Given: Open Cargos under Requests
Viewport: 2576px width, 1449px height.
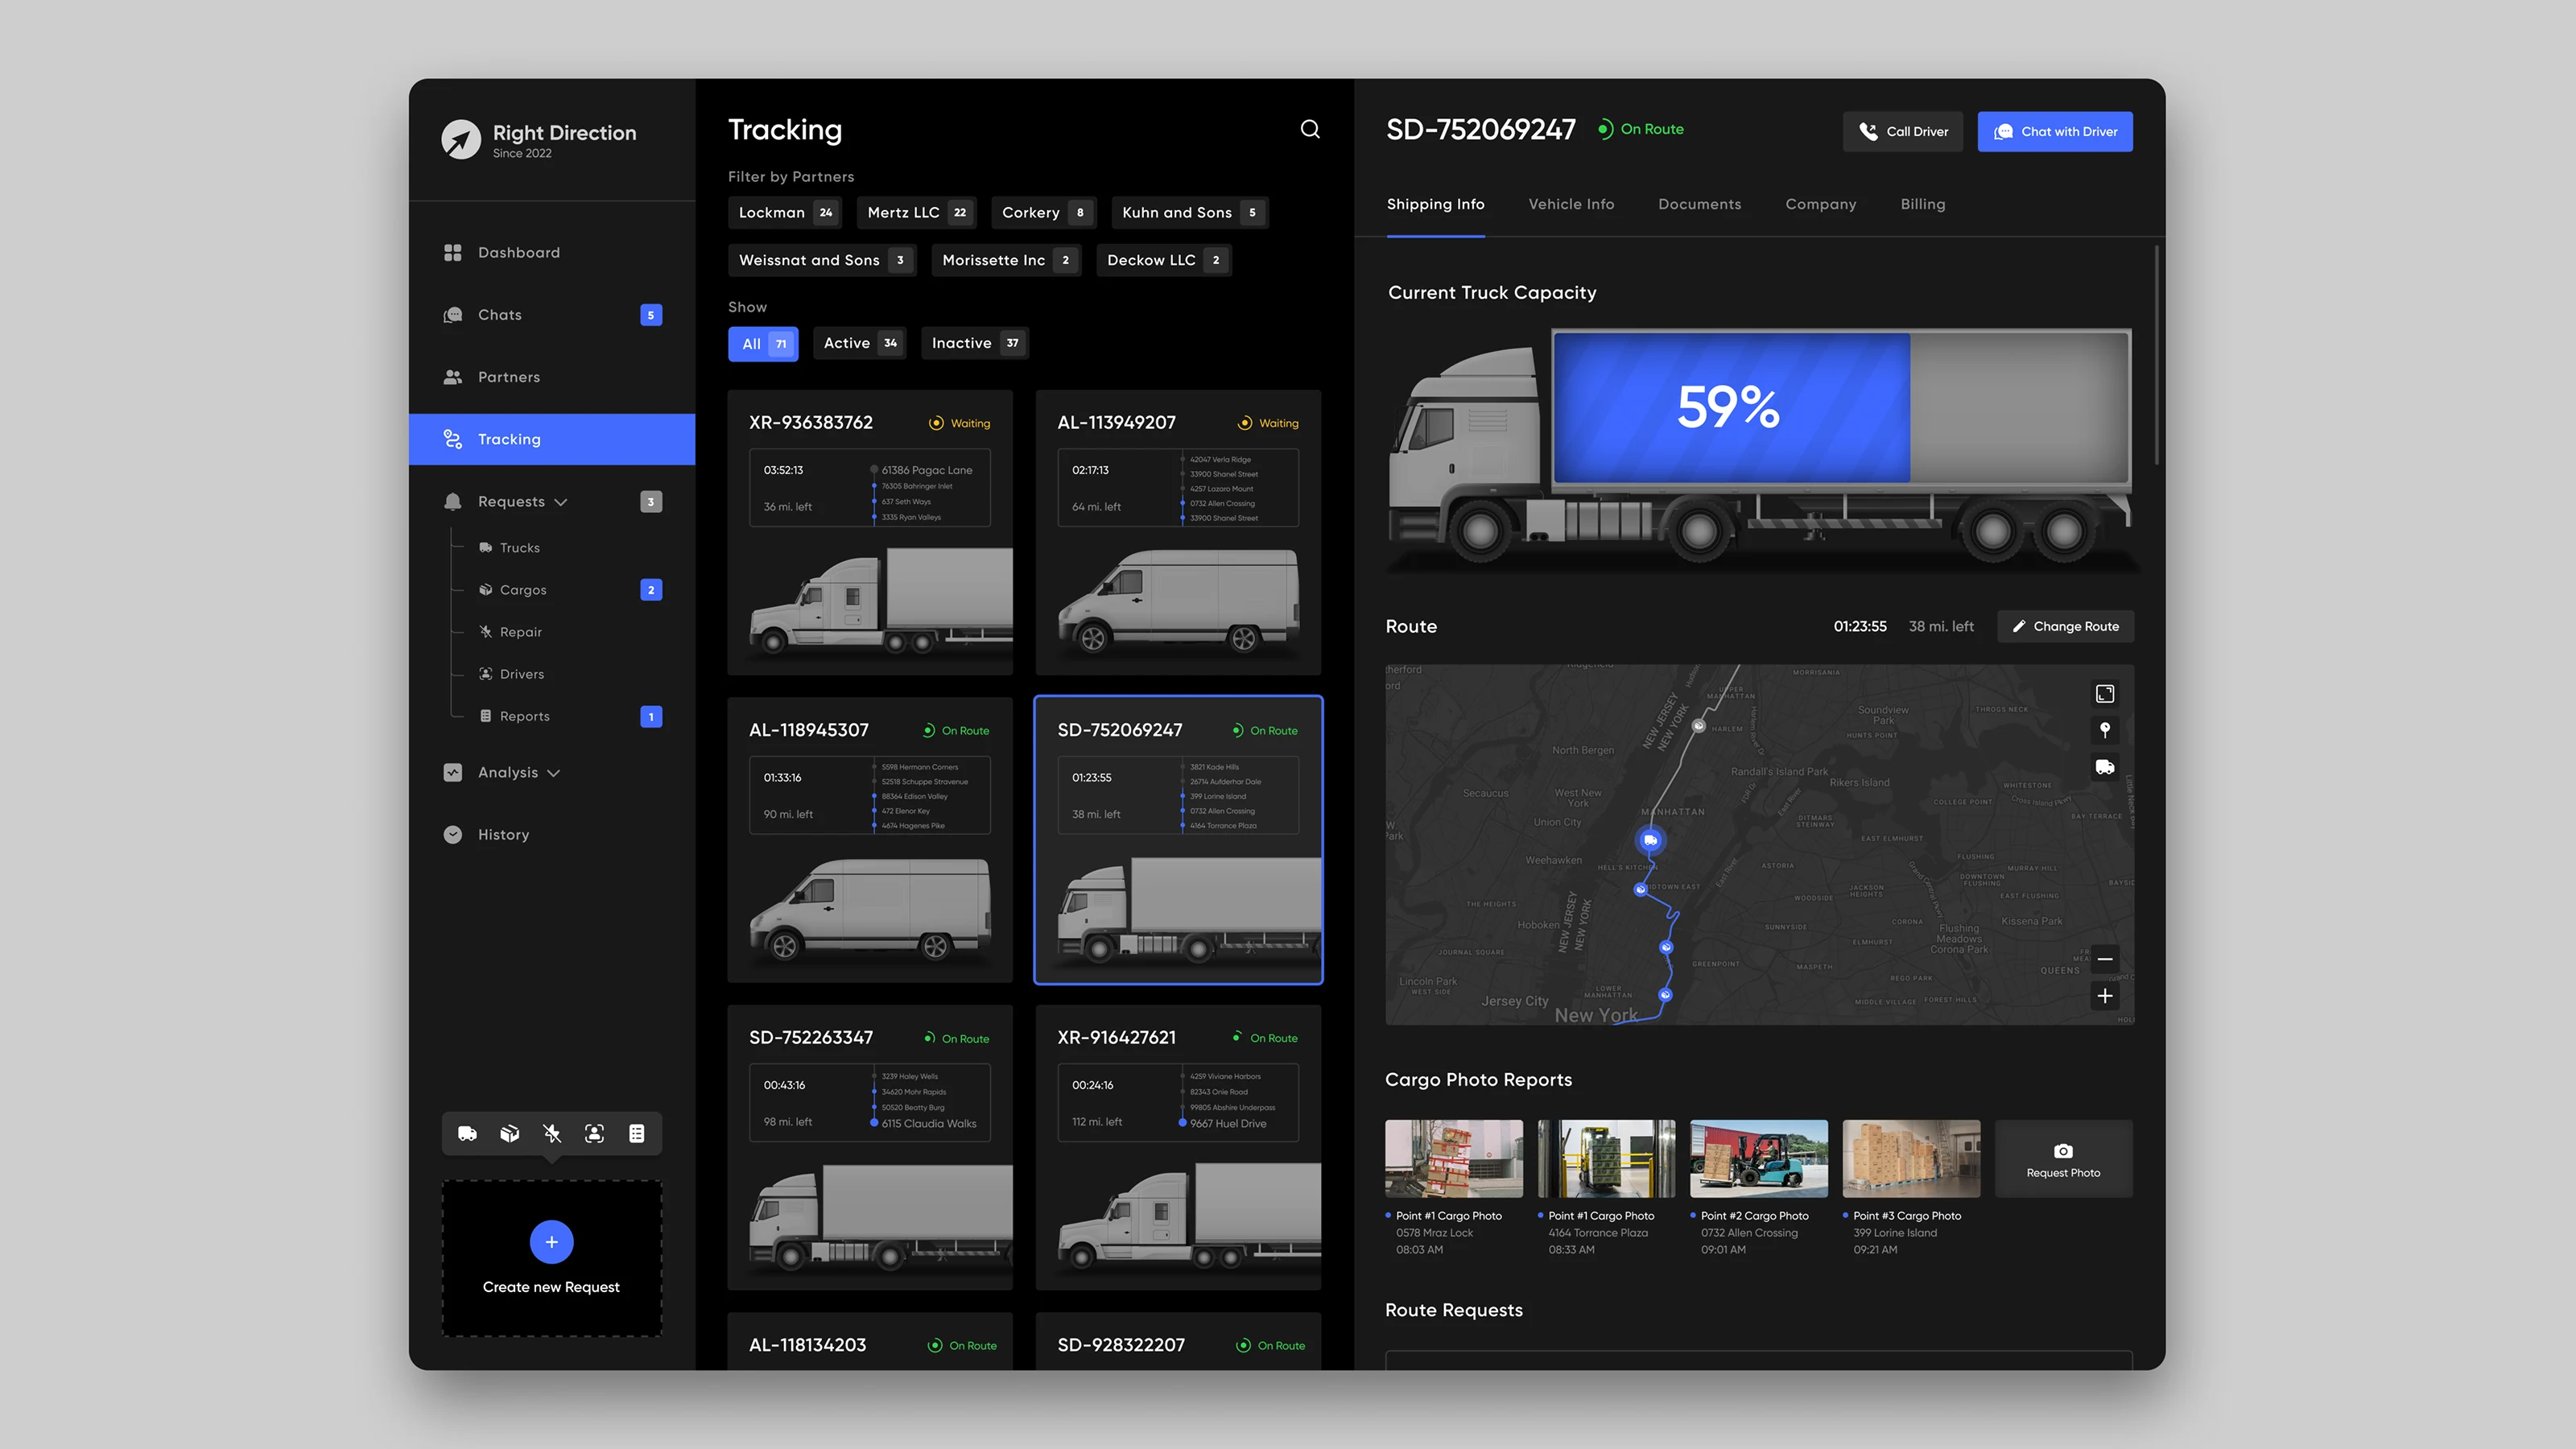Looking at the screenshot, I should coord(570,590).
